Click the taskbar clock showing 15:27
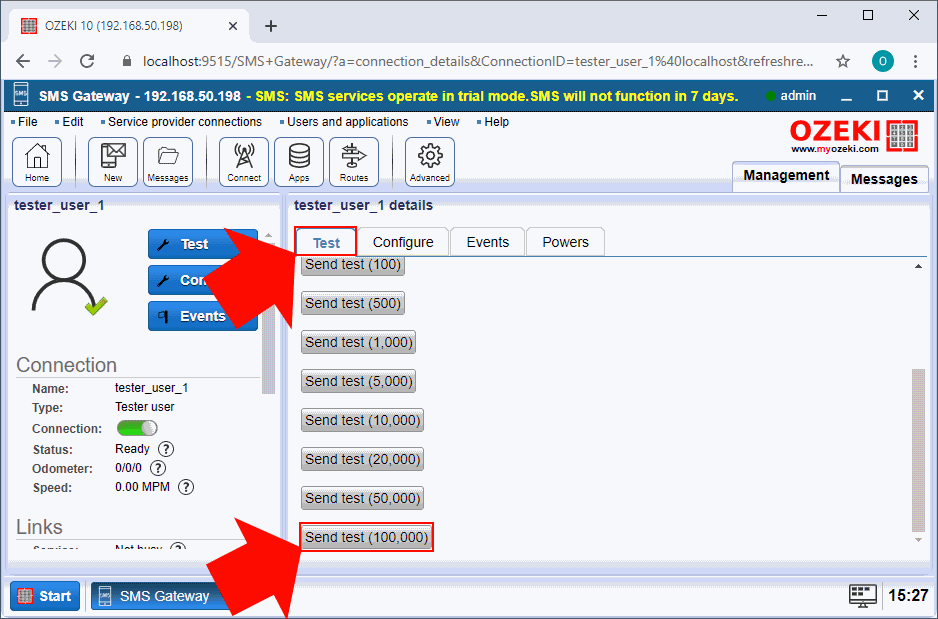 coord(908,596)
